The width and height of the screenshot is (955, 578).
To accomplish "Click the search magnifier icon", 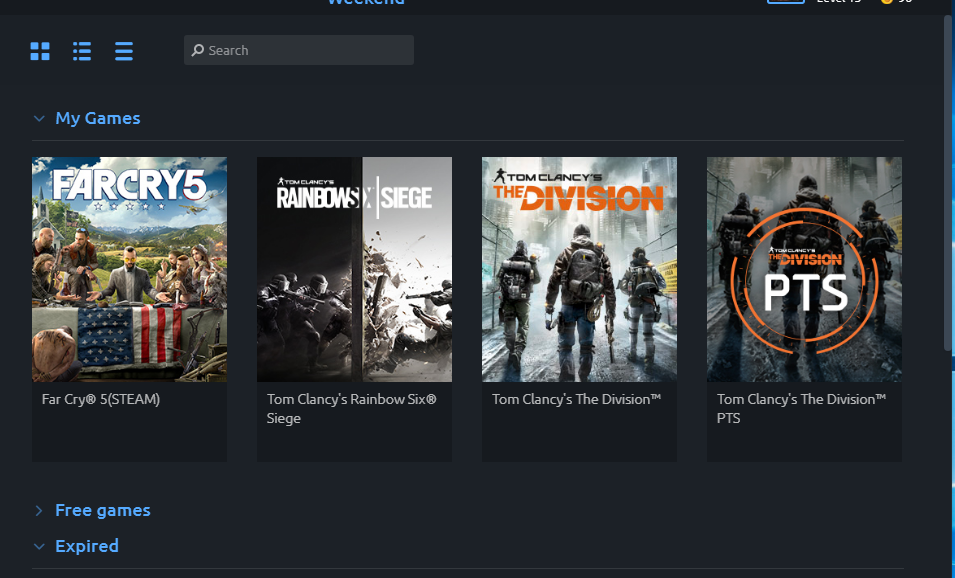I will coord(197,50).
